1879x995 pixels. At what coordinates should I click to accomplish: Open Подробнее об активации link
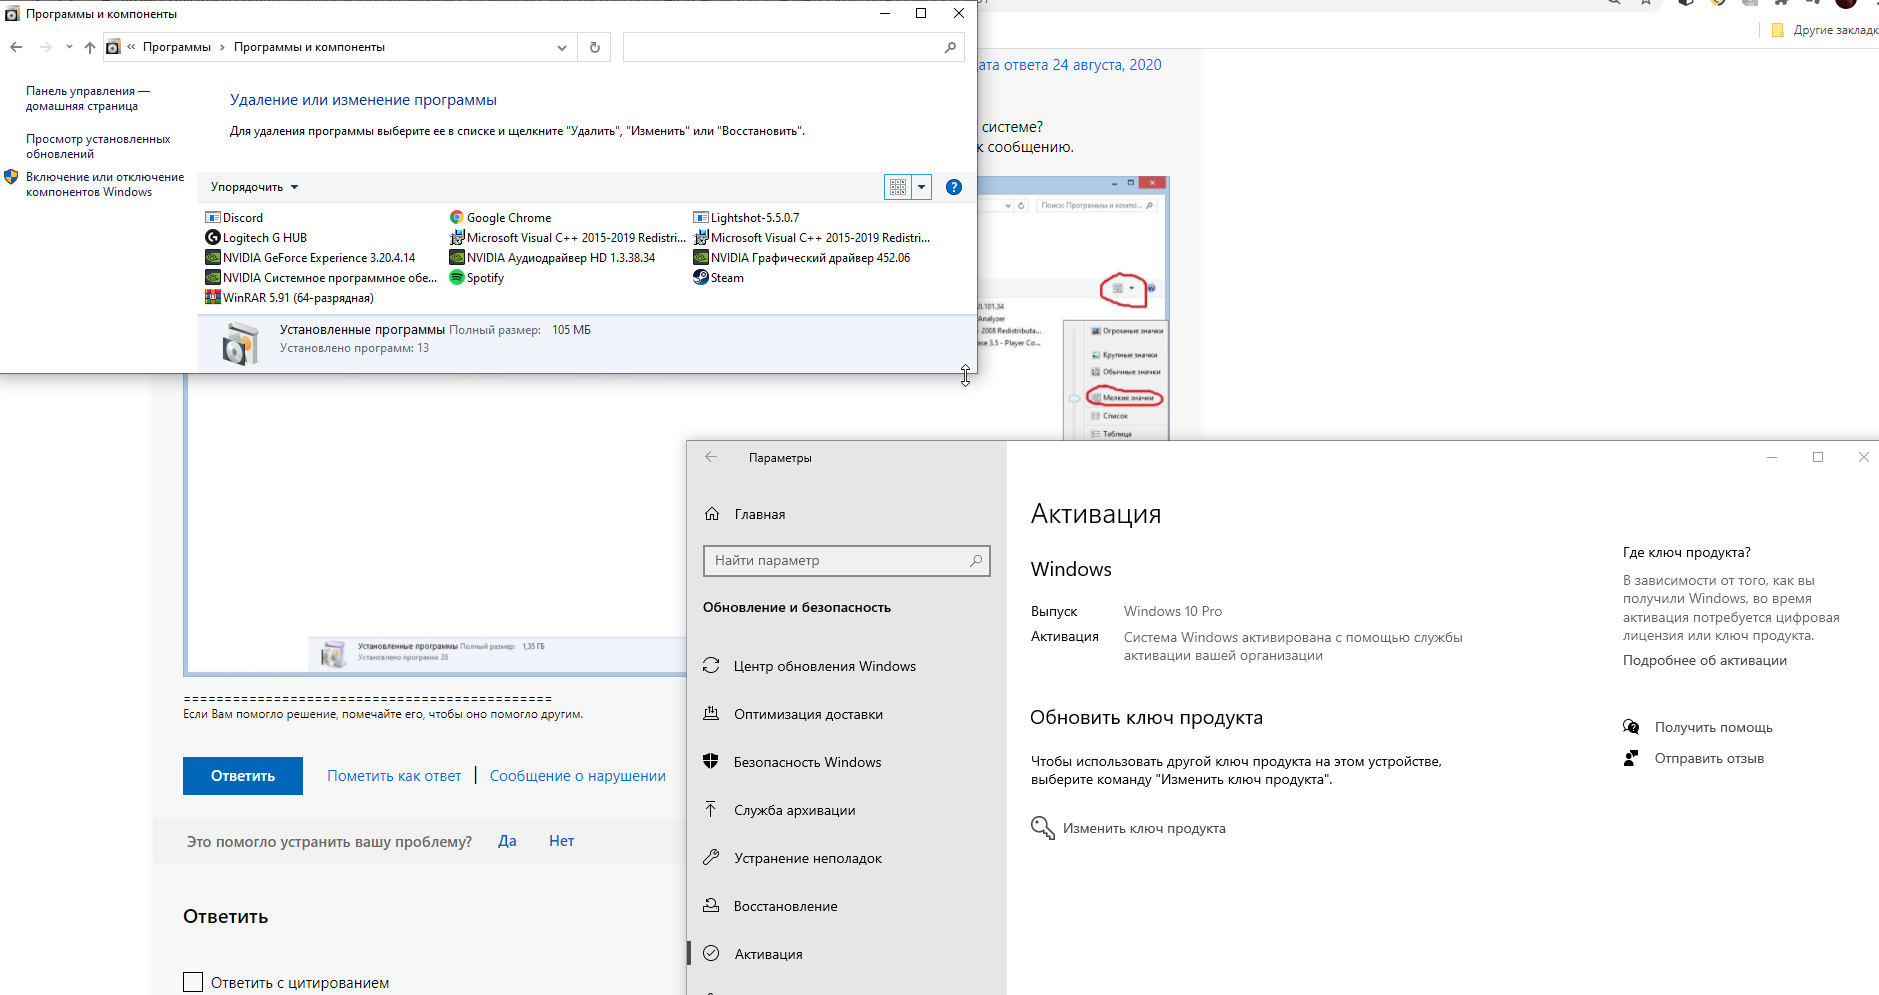pyautogui.click(x=1705, y=660)
